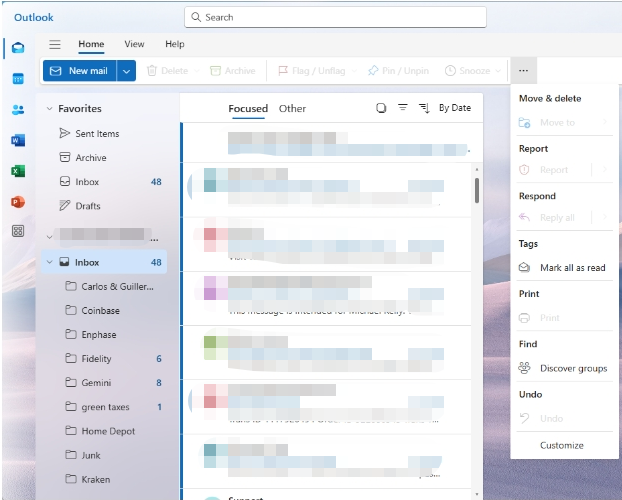Viewport: 622px width, 500px height.
Task: Switch to the Home ribbon tab
Action: pyautogui.click(x=91, y=44)
